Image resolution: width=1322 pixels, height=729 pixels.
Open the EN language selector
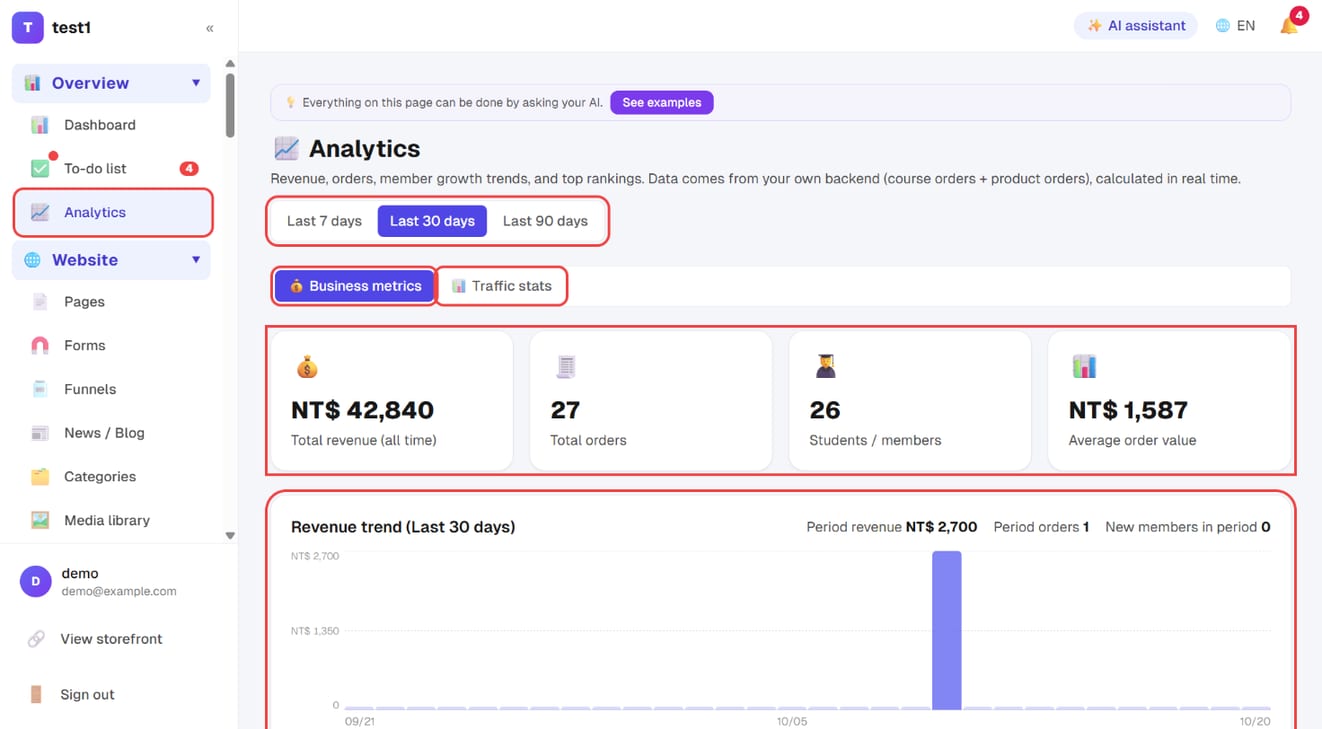(1235, 26)
